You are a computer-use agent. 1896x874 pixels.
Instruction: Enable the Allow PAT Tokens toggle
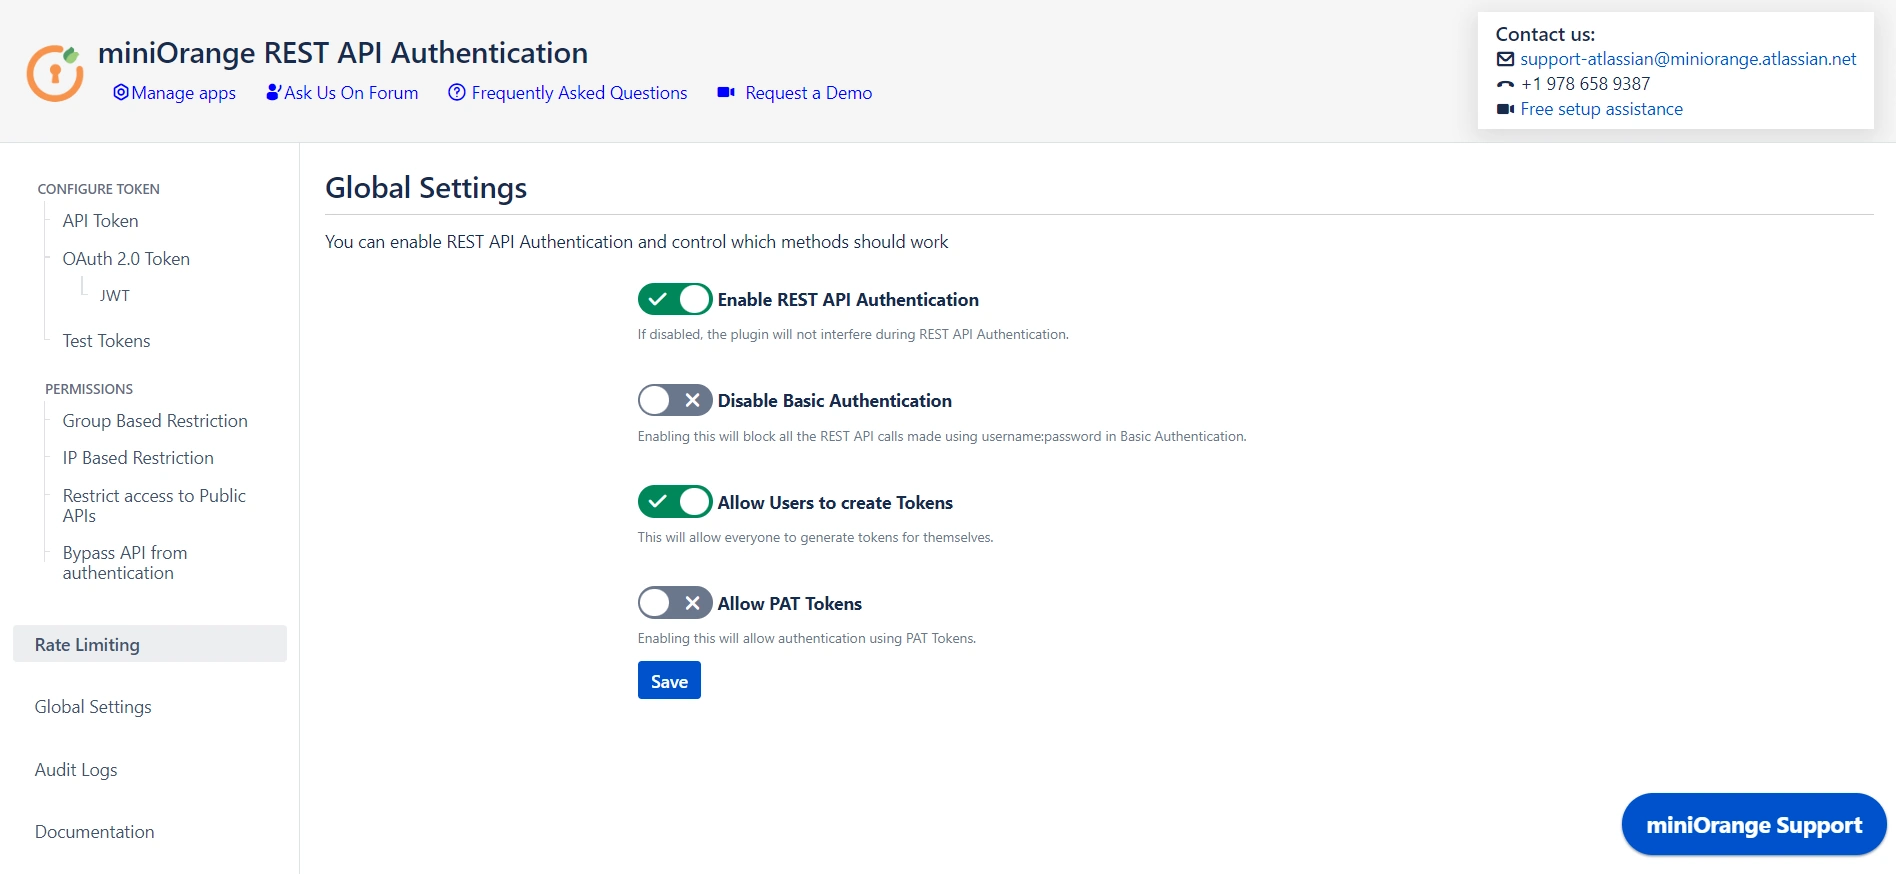point(675,602)
